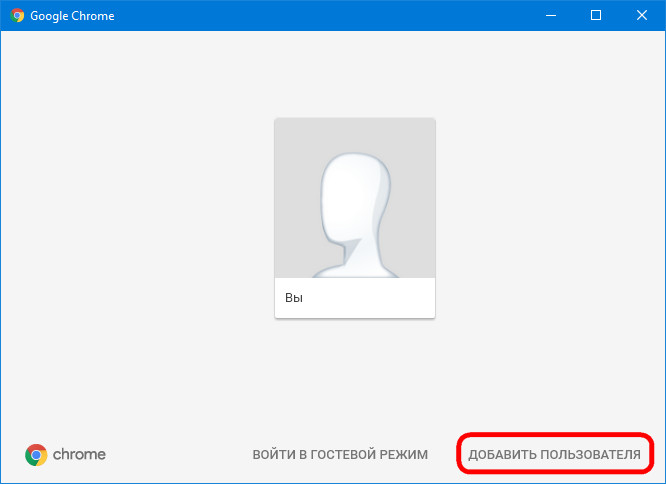Select the Вы profile avatar picture

coord(355,198)
